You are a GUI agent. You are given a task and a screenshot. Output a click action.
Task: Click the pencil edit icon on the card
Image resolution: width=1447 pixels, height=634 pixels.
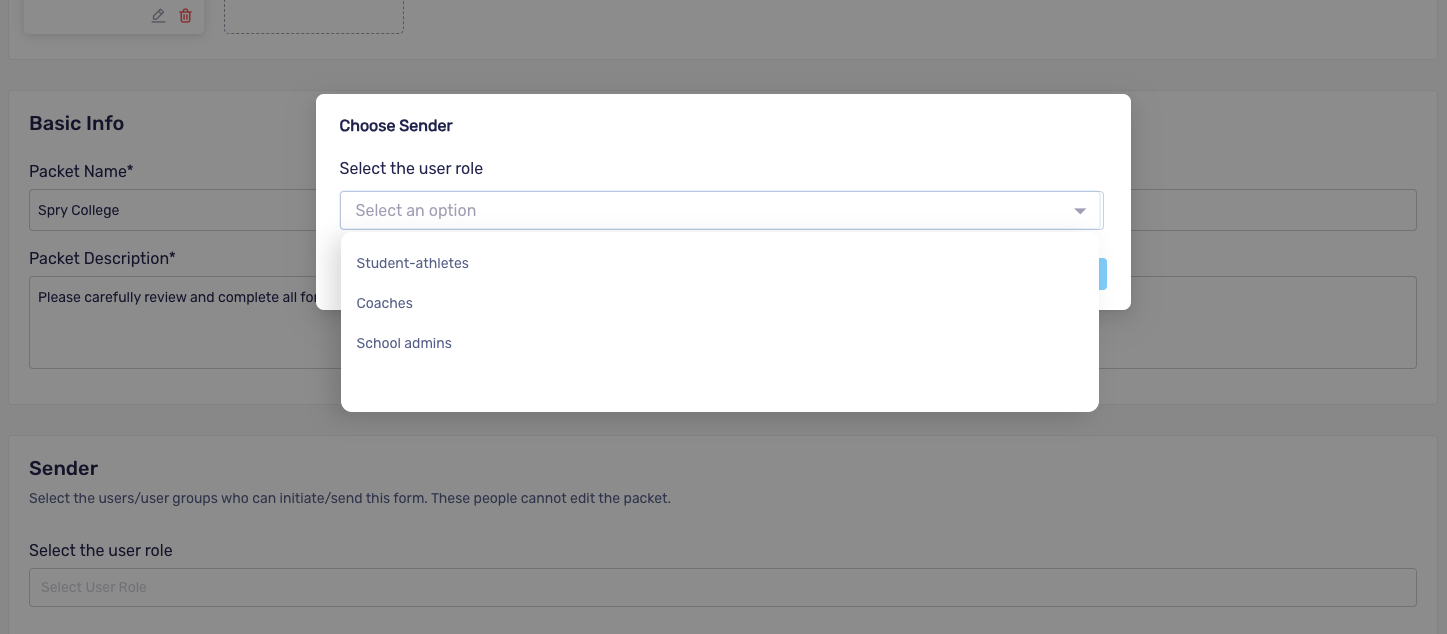click(158, 15)
